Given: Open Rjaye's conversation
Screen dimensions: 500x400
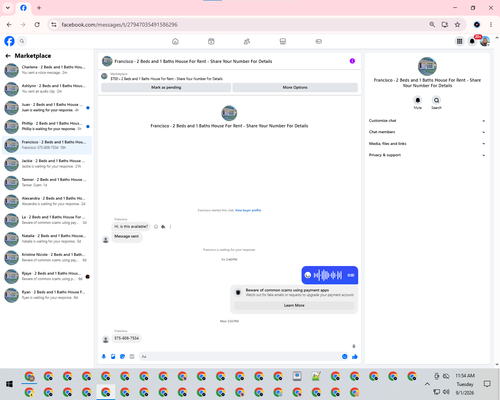Looking at the screenshot, I should point(47,276).
